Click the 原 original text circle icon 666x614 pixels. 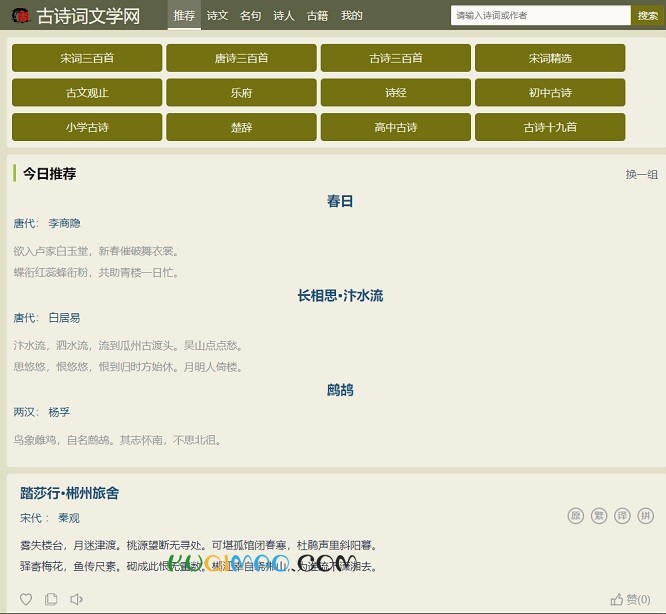click(576, 516)
